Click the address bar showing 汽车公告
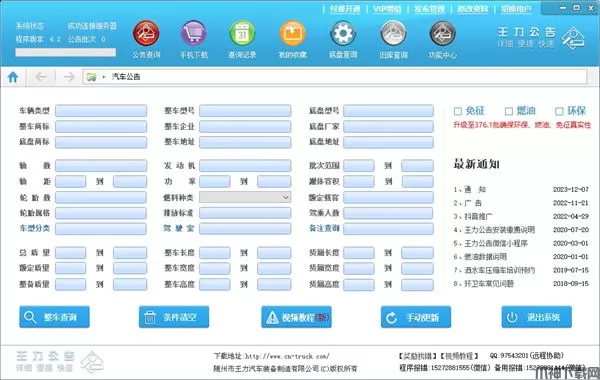Screen dimensions: 600x380 tap(335, 77)
